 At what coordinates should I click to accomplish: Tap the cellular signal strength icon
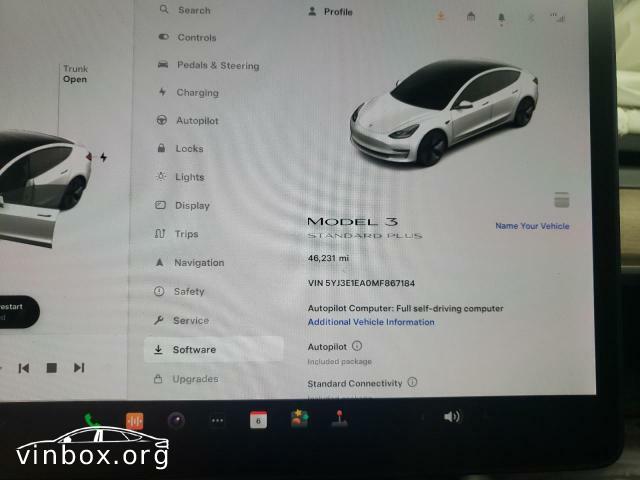[x=558, y=18]
